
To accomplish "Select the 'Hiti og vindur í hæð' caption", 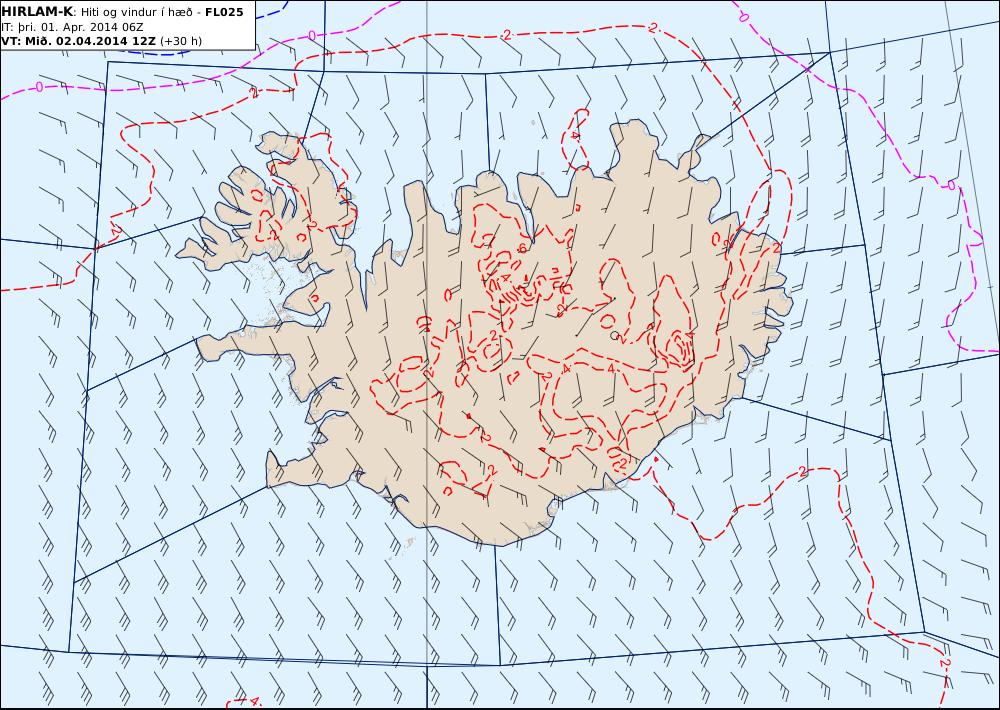I will pyautogui.click(x=136, y=12).
